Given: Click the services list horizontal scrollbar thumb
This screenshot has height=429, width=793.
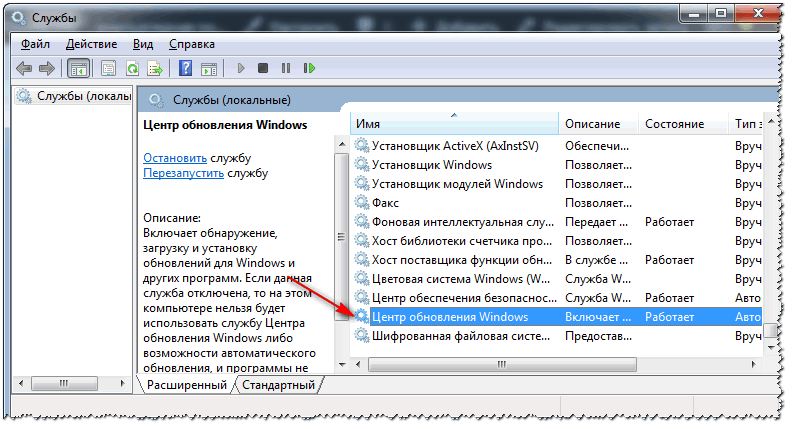Looking at the screenshot, I should pyautogui.click(x=502, y=364).
